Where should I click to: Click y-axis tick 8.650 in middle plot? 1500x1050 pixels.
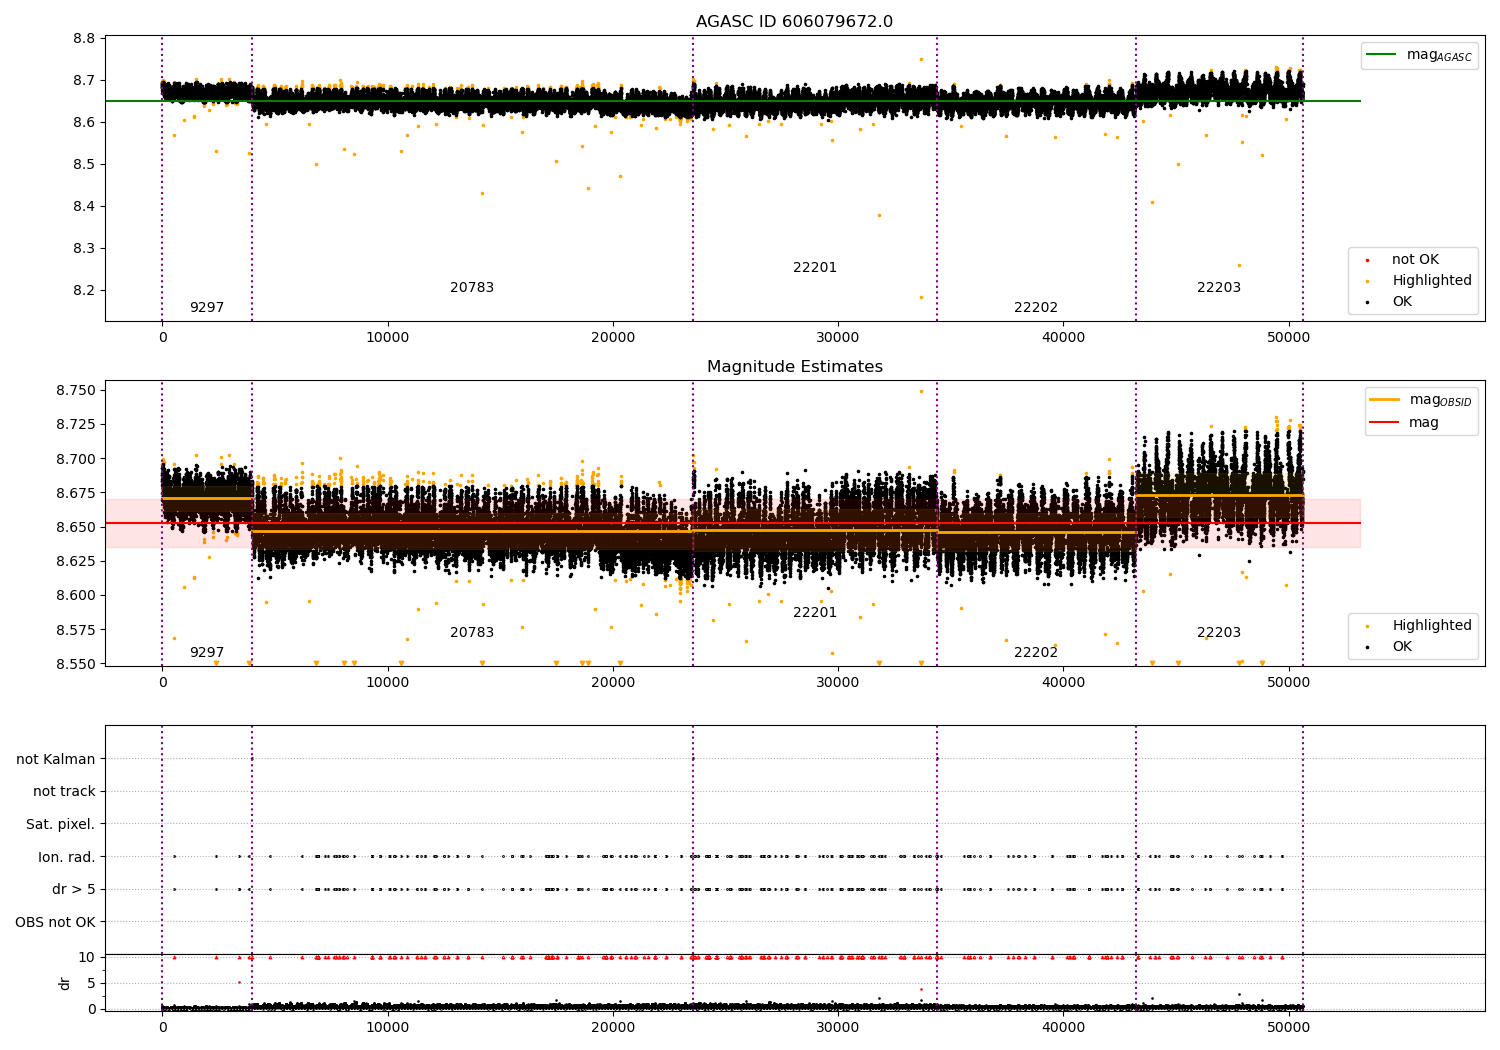click(76, 528)
